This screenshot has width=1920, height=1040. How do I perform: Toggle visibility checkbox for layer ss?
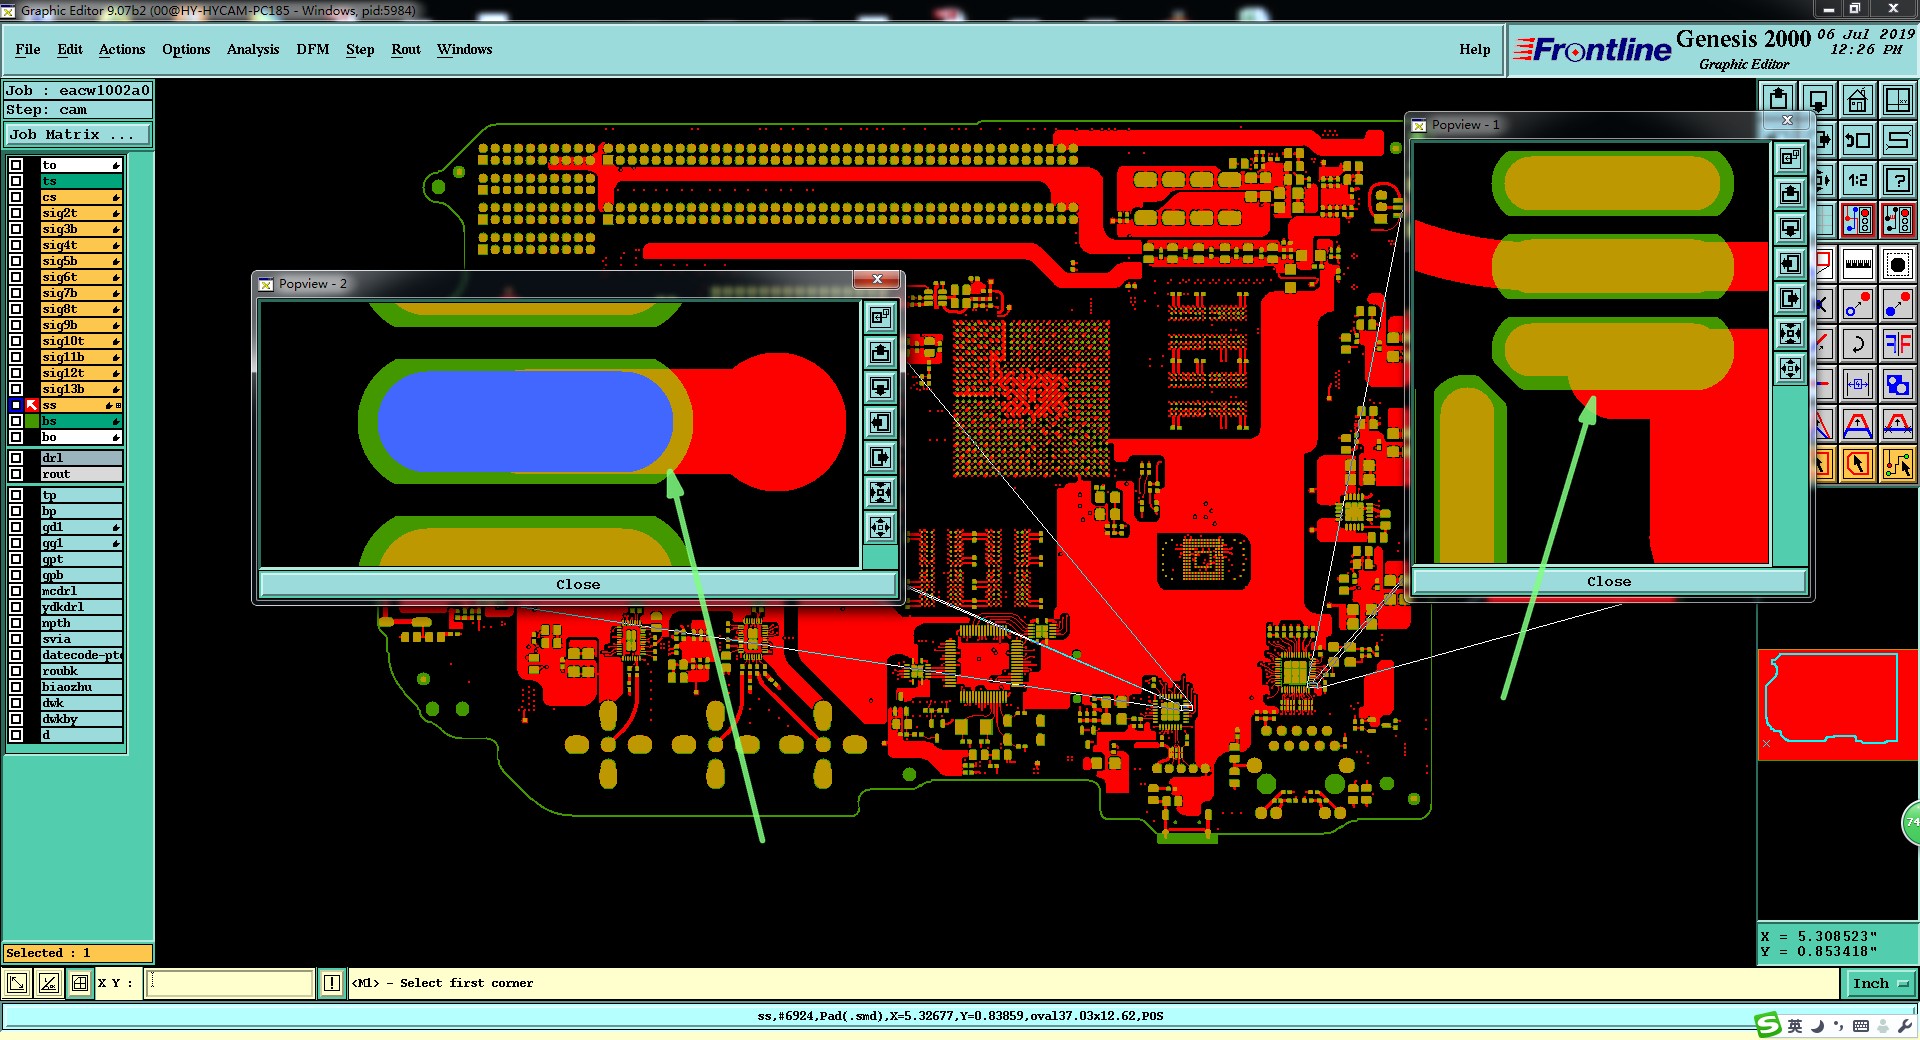point(16,405)
